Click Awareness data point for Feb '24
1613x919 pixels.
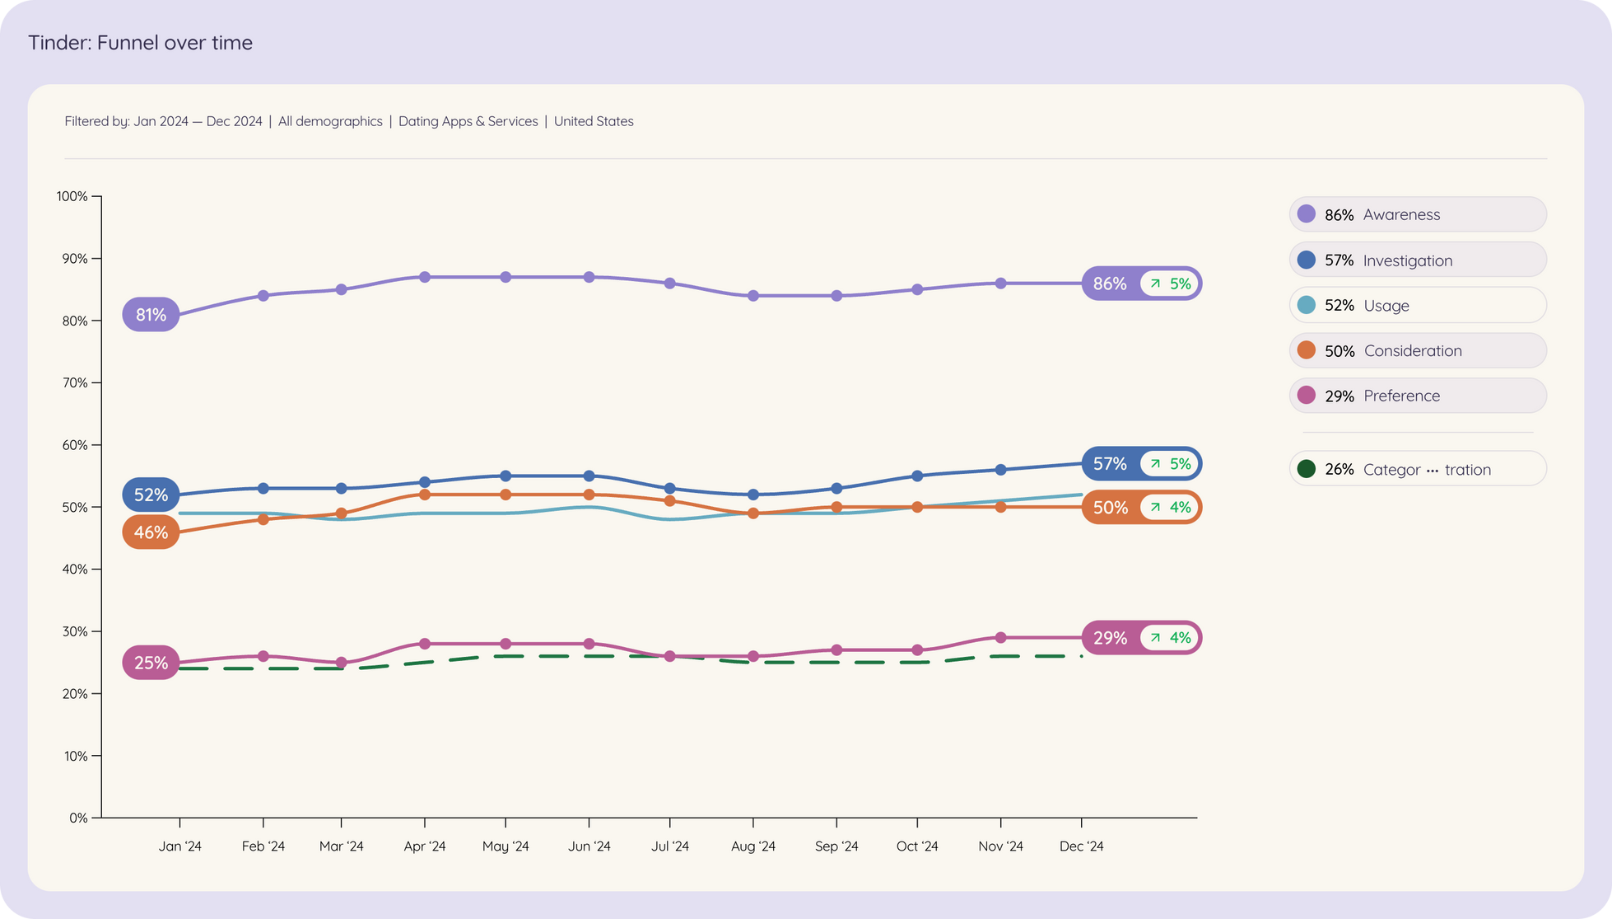click(x=263, y=296)
